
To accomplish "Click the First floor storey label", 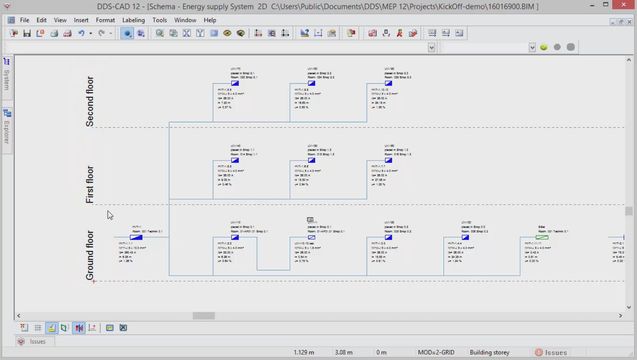I will 90,184.
